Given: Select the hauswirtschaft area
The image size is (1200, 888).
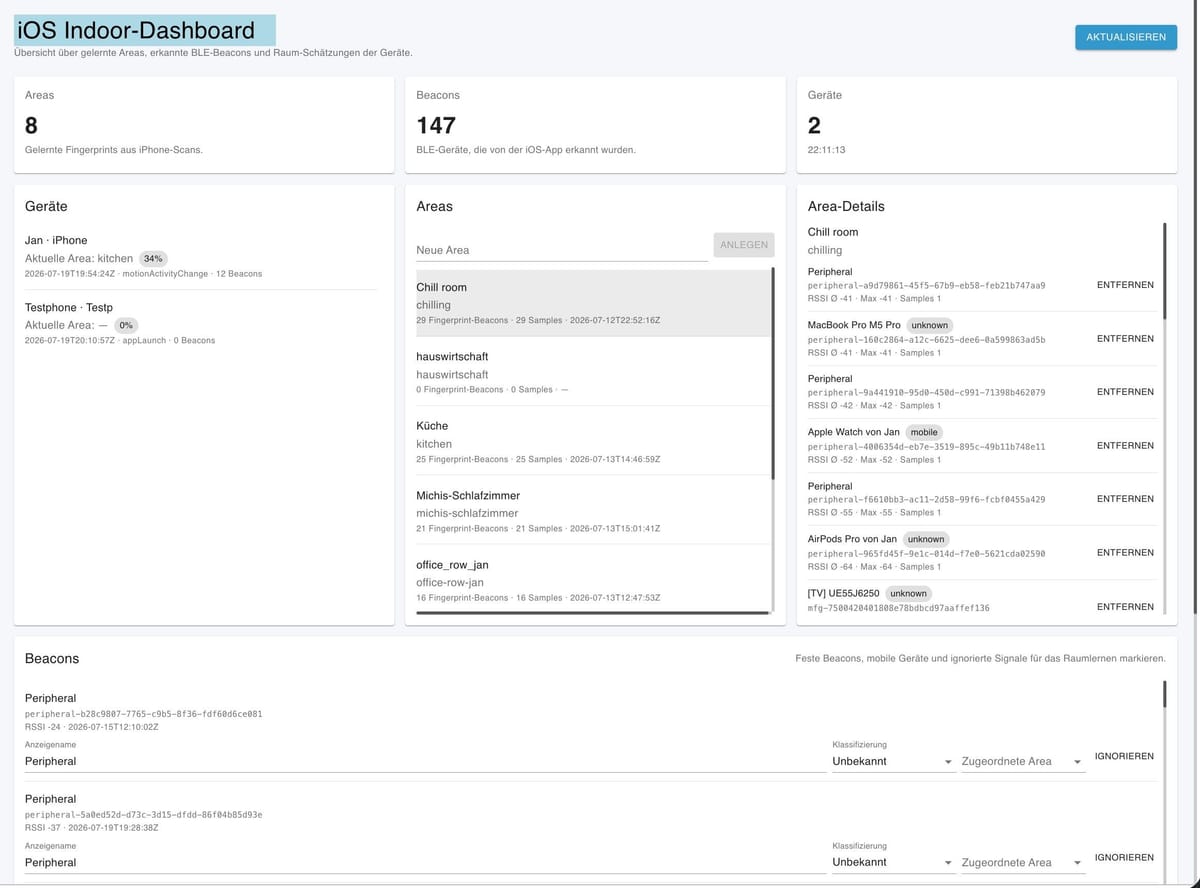Looking at the screenshot, I should click(593, 372).
